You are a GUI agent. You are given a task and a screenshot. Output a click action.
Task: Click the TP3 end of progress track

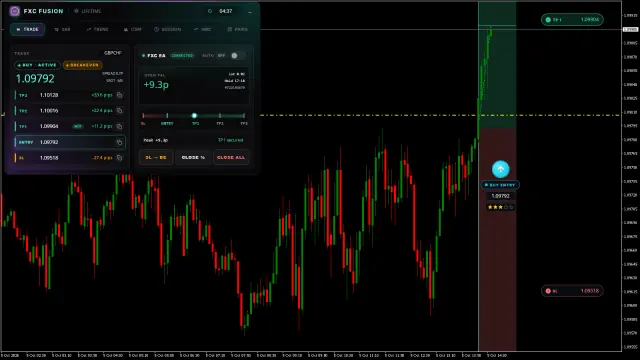[244, 116]
